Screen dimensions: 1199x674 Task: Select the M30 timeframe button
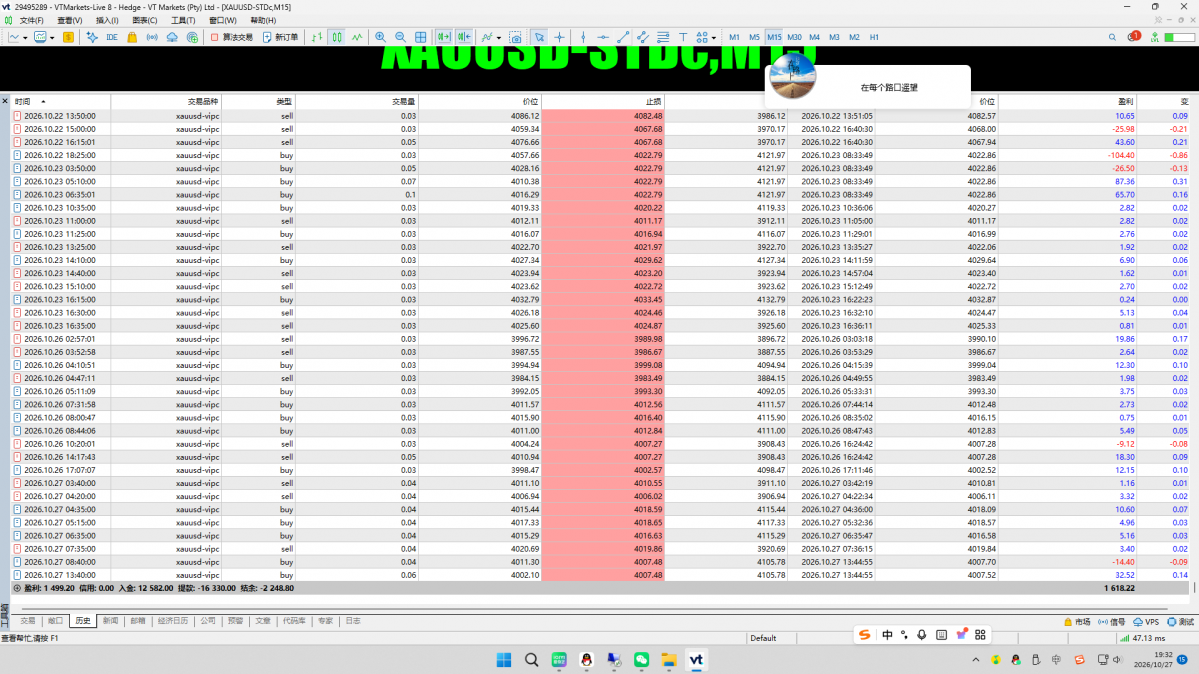(794, 37)
